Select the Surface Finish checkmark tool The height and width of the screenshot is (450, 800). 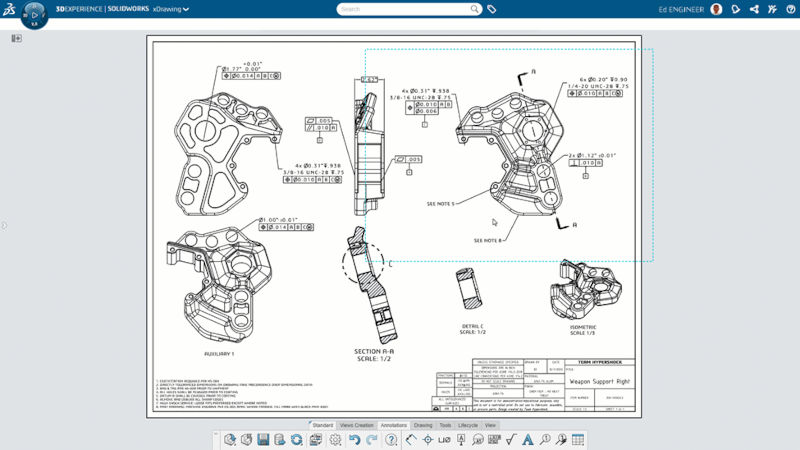click(x=511, y=440)
